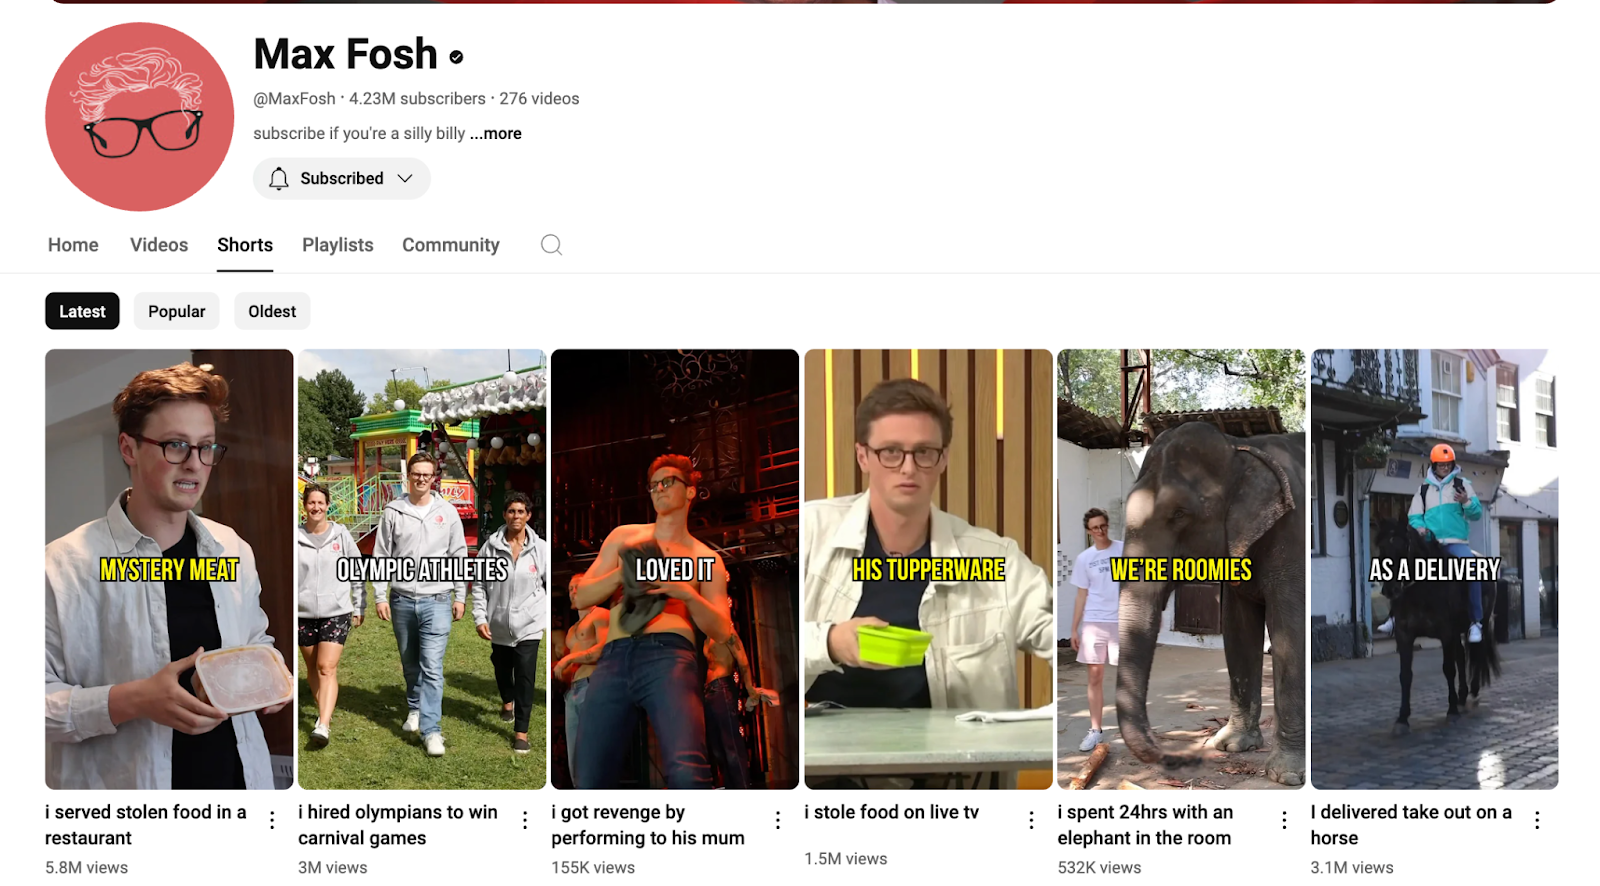This screenshot has width=1600, height=886.
Task: Click title 'I delivered take out on a horse'
Action: pos(1411,825)
